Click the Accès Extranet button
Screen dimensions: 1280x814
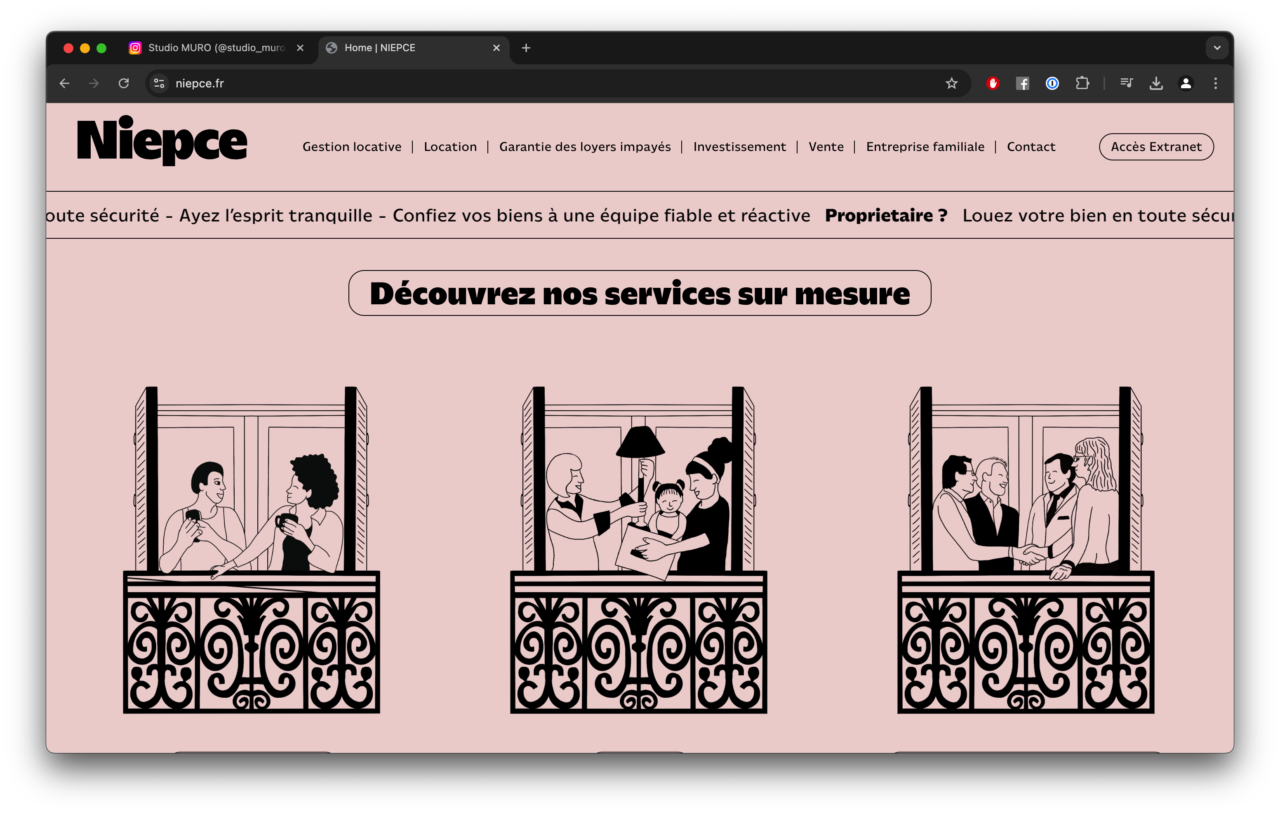pos(1156,147)
